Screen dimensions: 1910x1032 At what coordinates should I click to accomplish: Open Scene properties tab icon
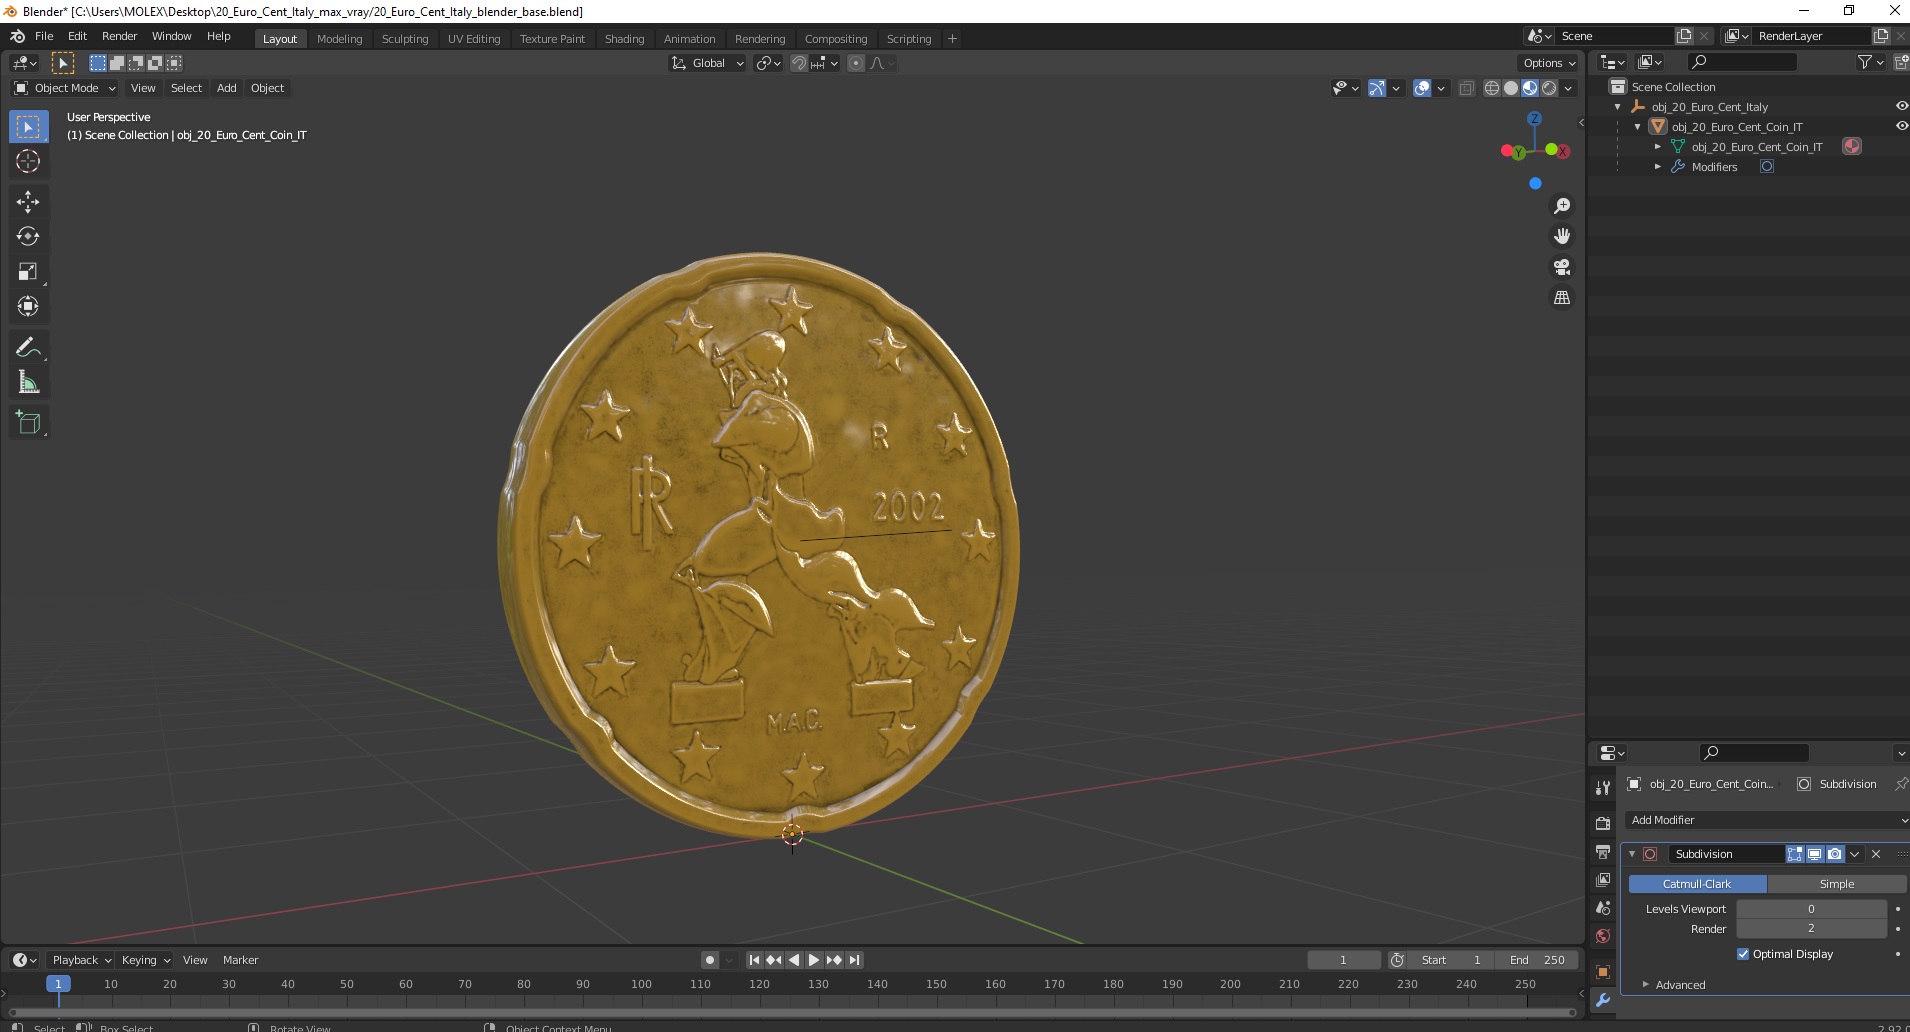pos(1603,908)
